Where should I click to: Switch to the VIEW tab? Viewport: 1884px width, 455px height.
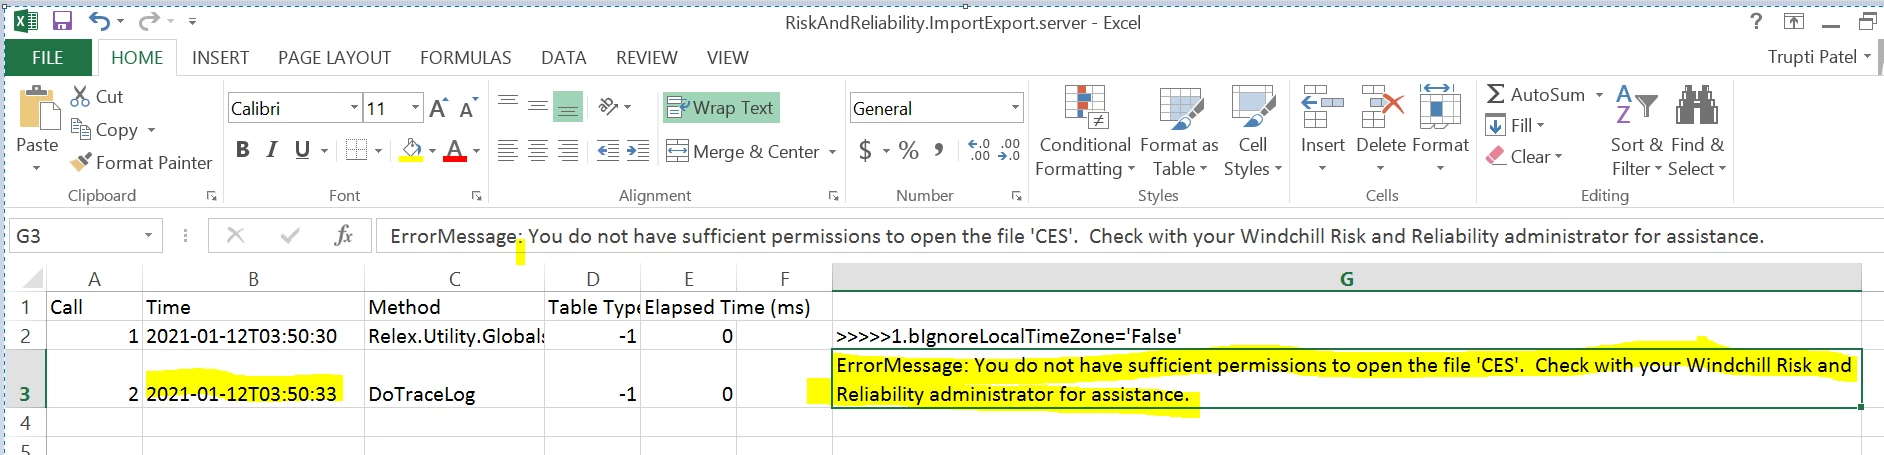[x=727, y=58]
